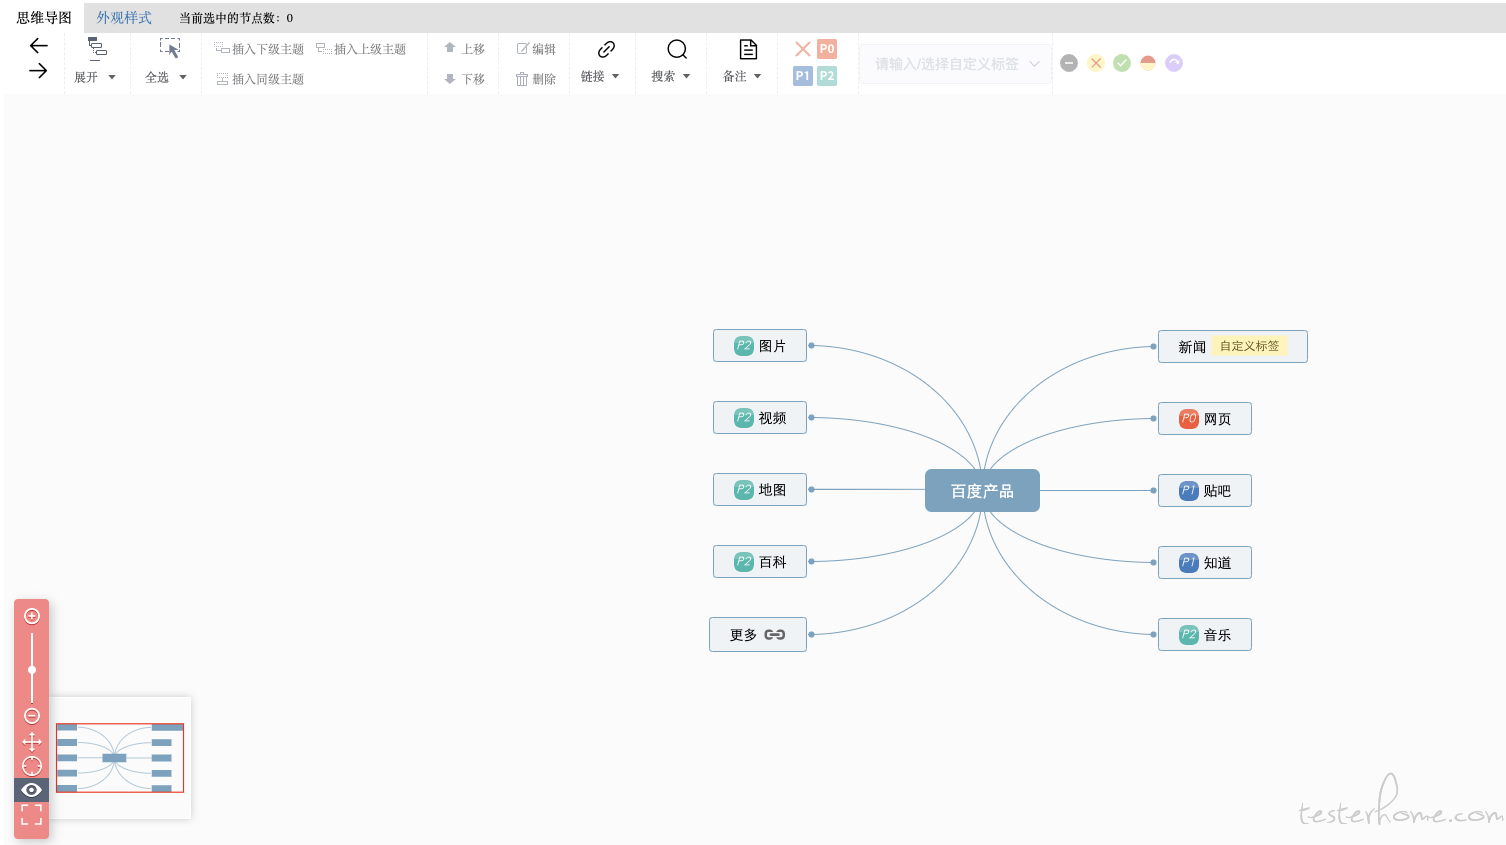
Task: Enter fullscreen with corner brackets icon
Action: pos(32,815)
